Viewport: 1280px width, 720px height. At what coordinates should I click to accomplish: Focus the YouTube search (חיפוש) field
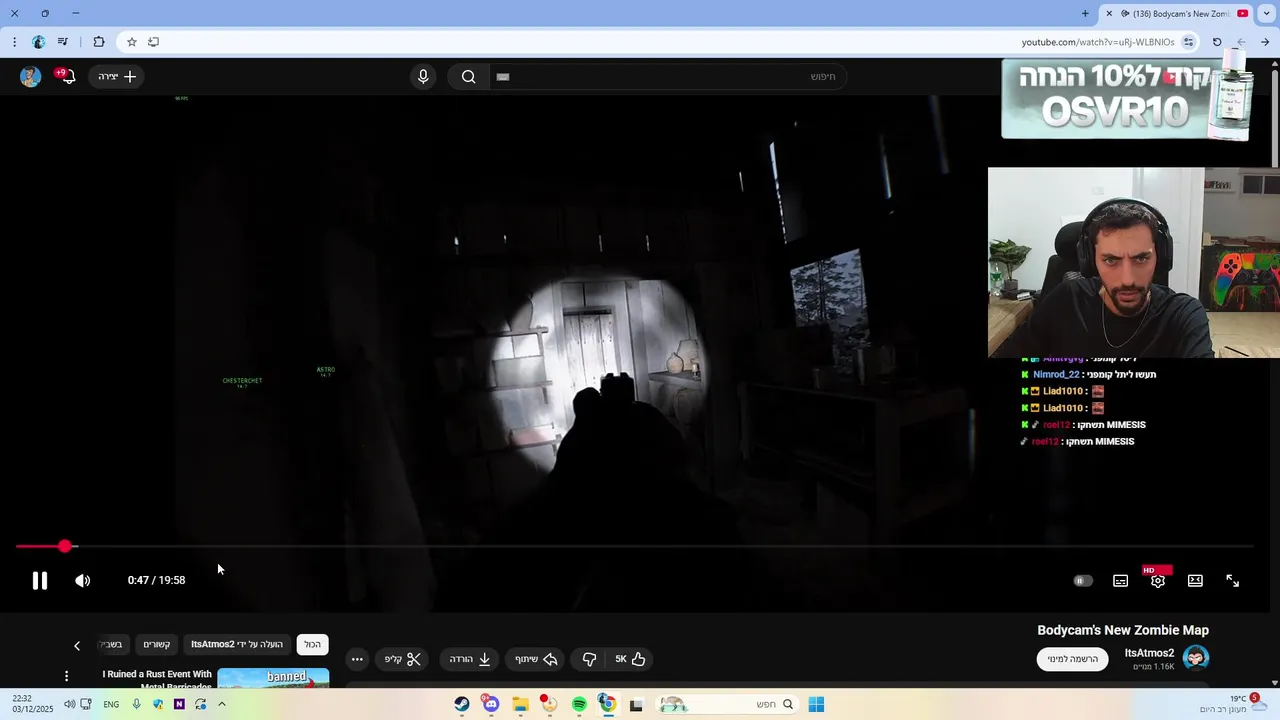point(667,76)
